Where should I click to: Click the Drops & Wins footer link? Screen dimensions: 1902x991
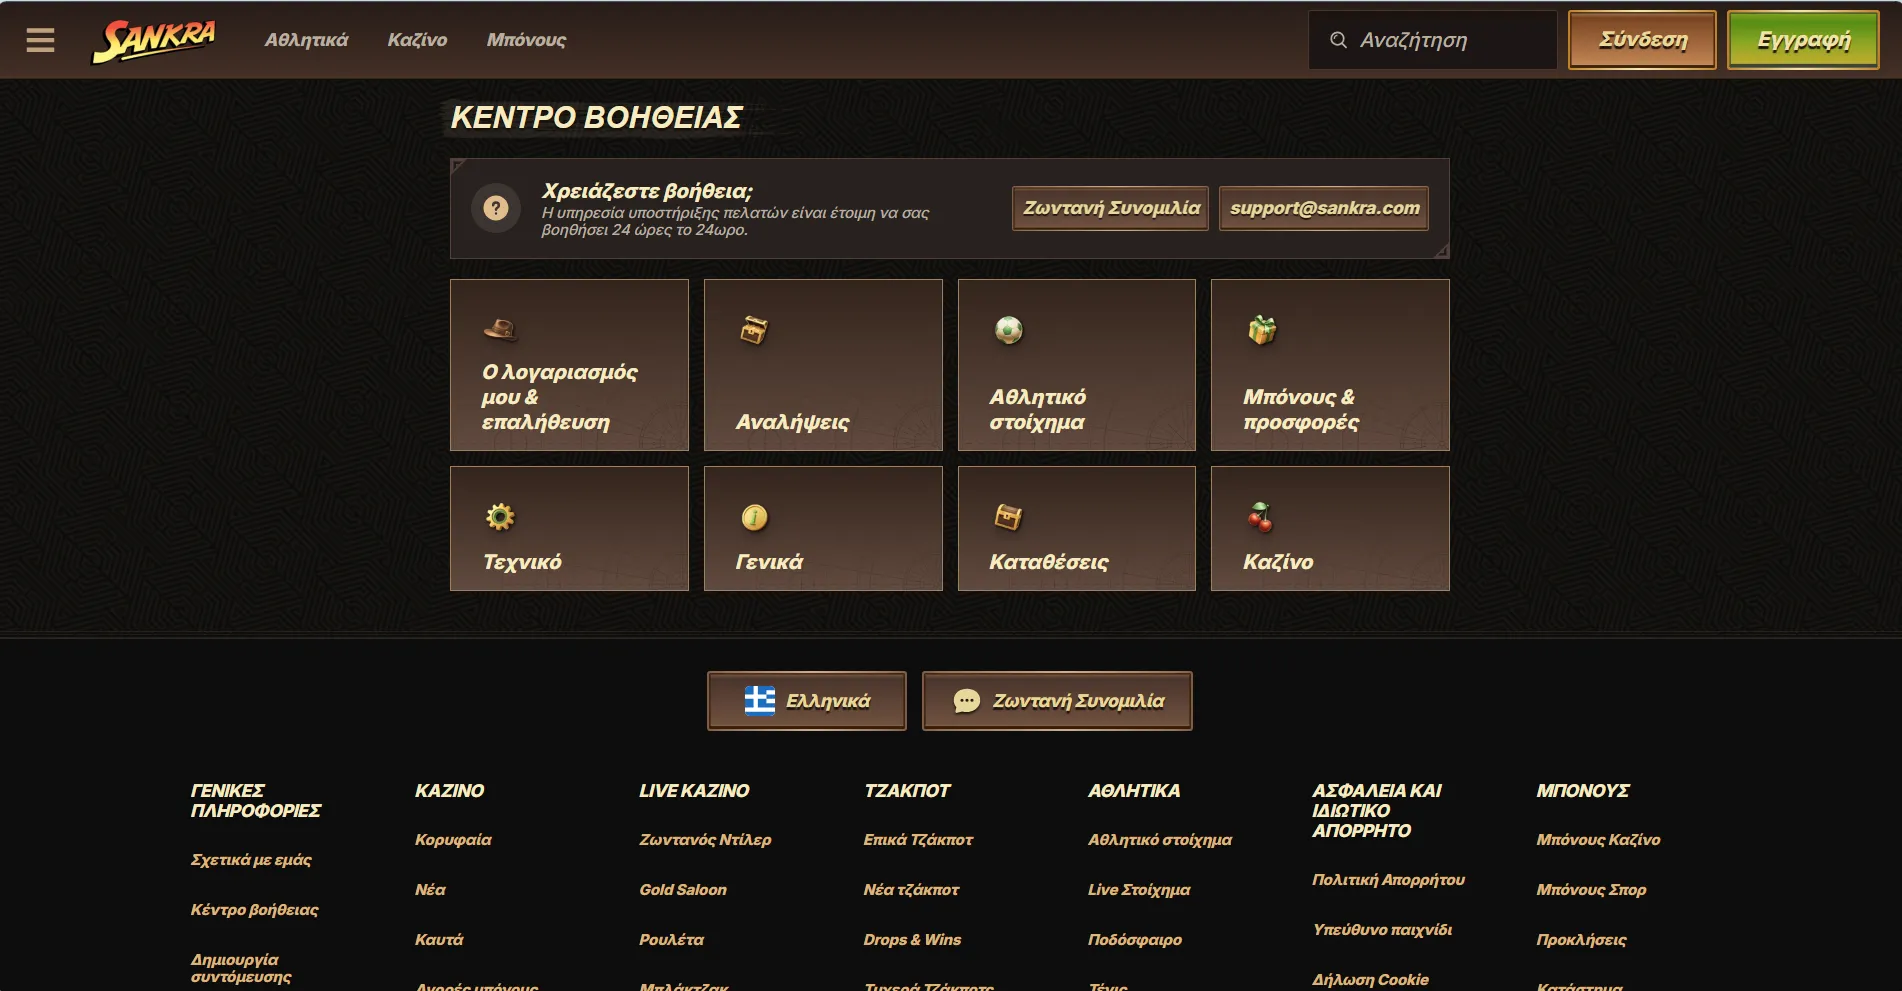(912, 940)
